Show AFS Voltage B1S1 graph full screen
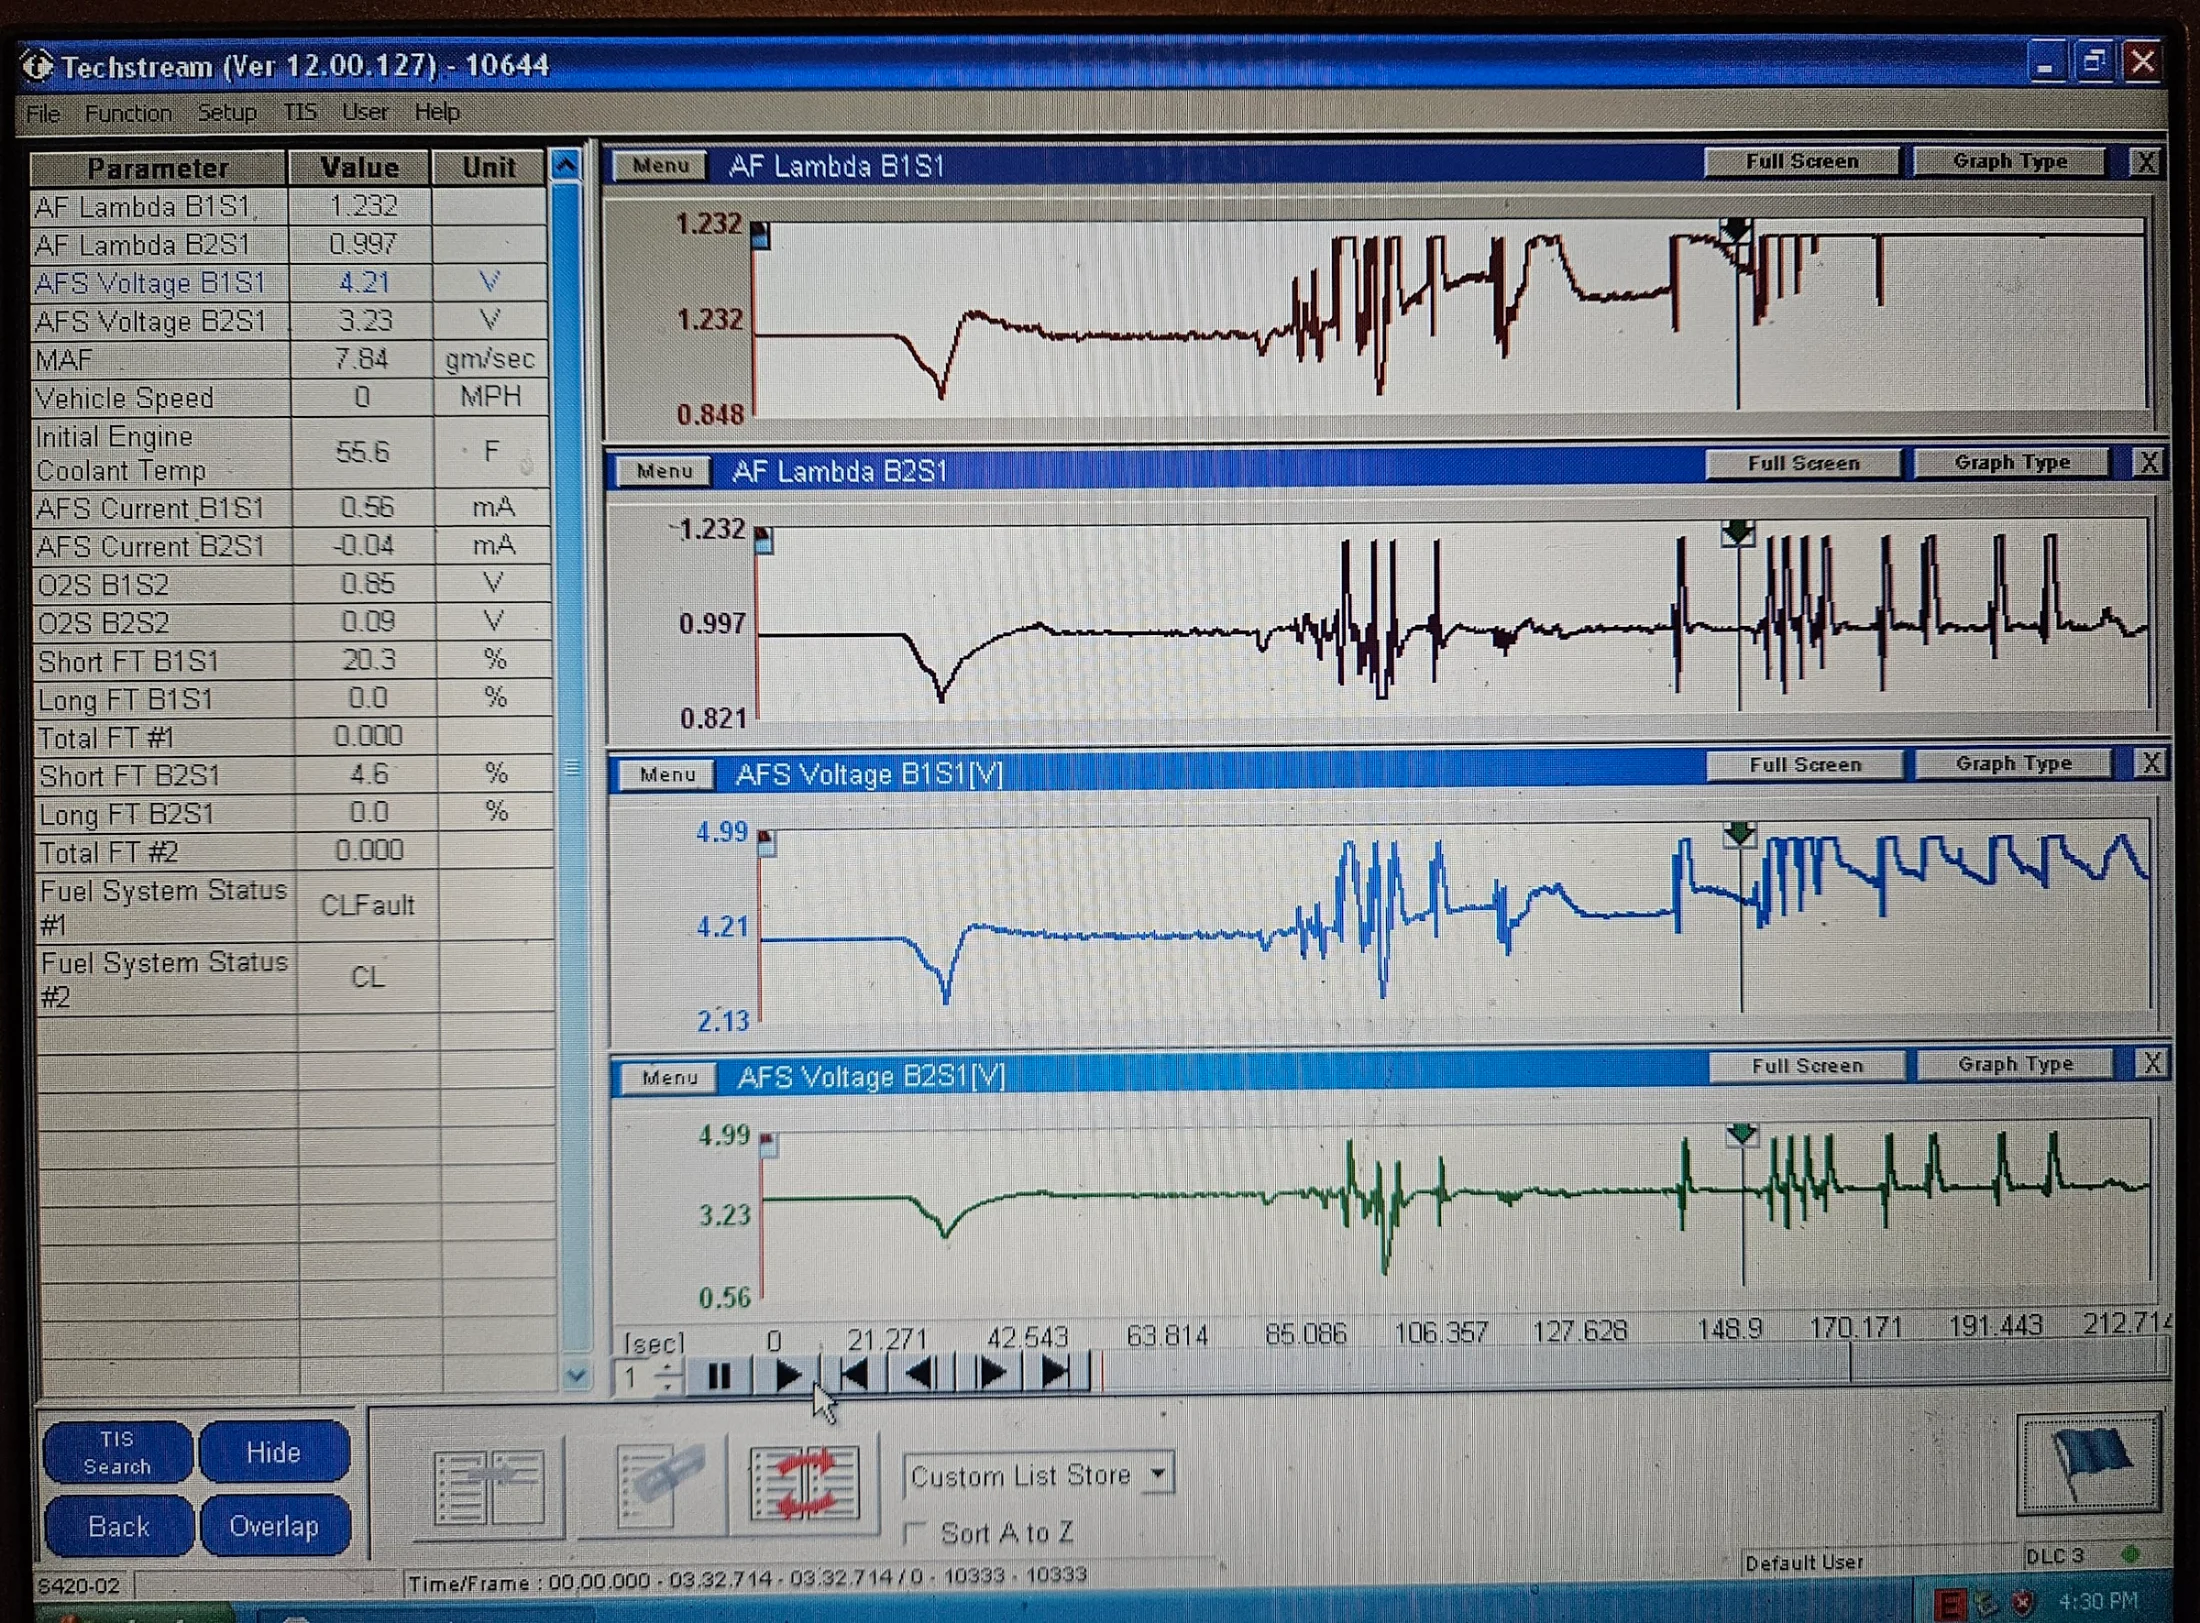 click(1805, 765)
